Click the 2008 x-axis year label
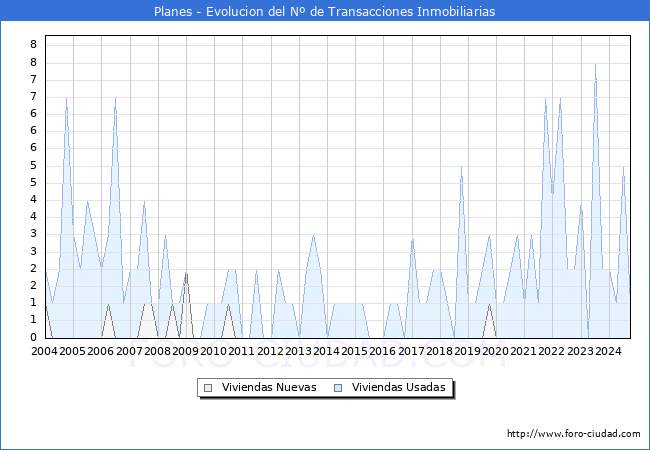The image size is (650, 450). pos(158,351)
